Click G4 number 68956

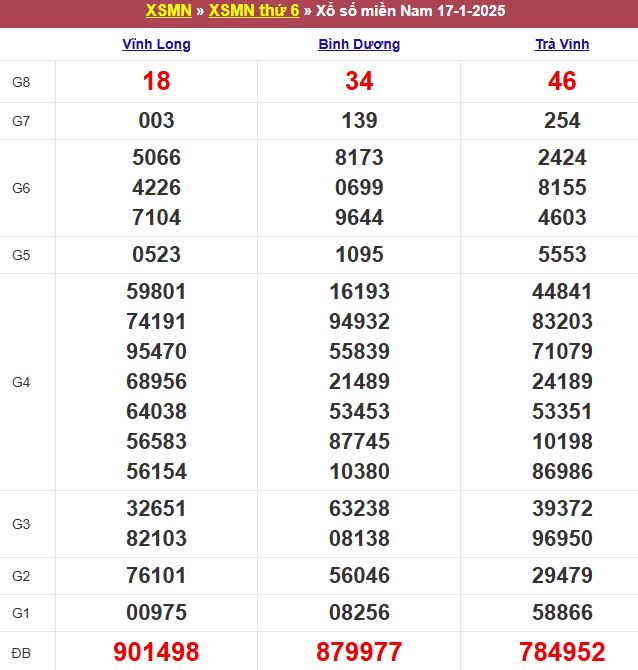pyautogui.click(x=156, y=381)
